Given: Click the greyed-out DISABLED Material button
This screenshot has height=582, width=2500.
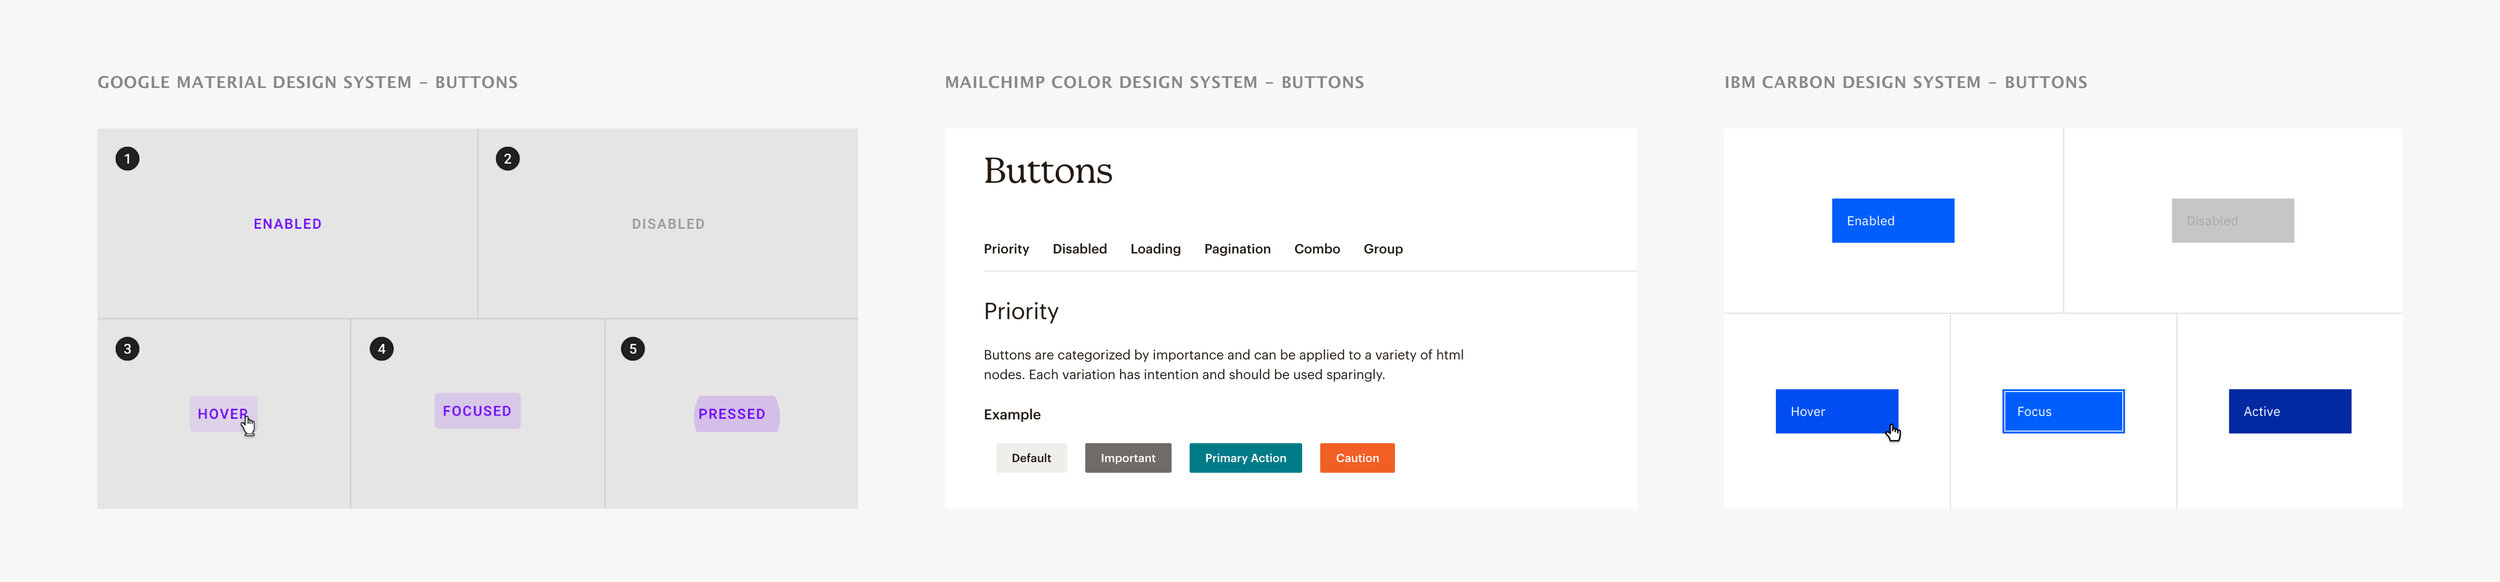Looking at the screenshot, I should (x=668, y=224).
